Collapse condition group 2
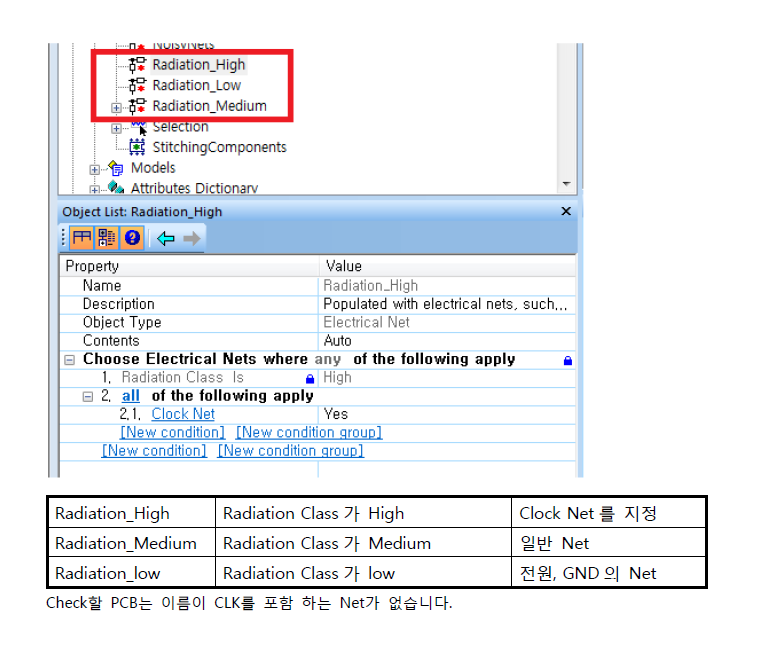The image size is (769, 651). coord(88,396)
